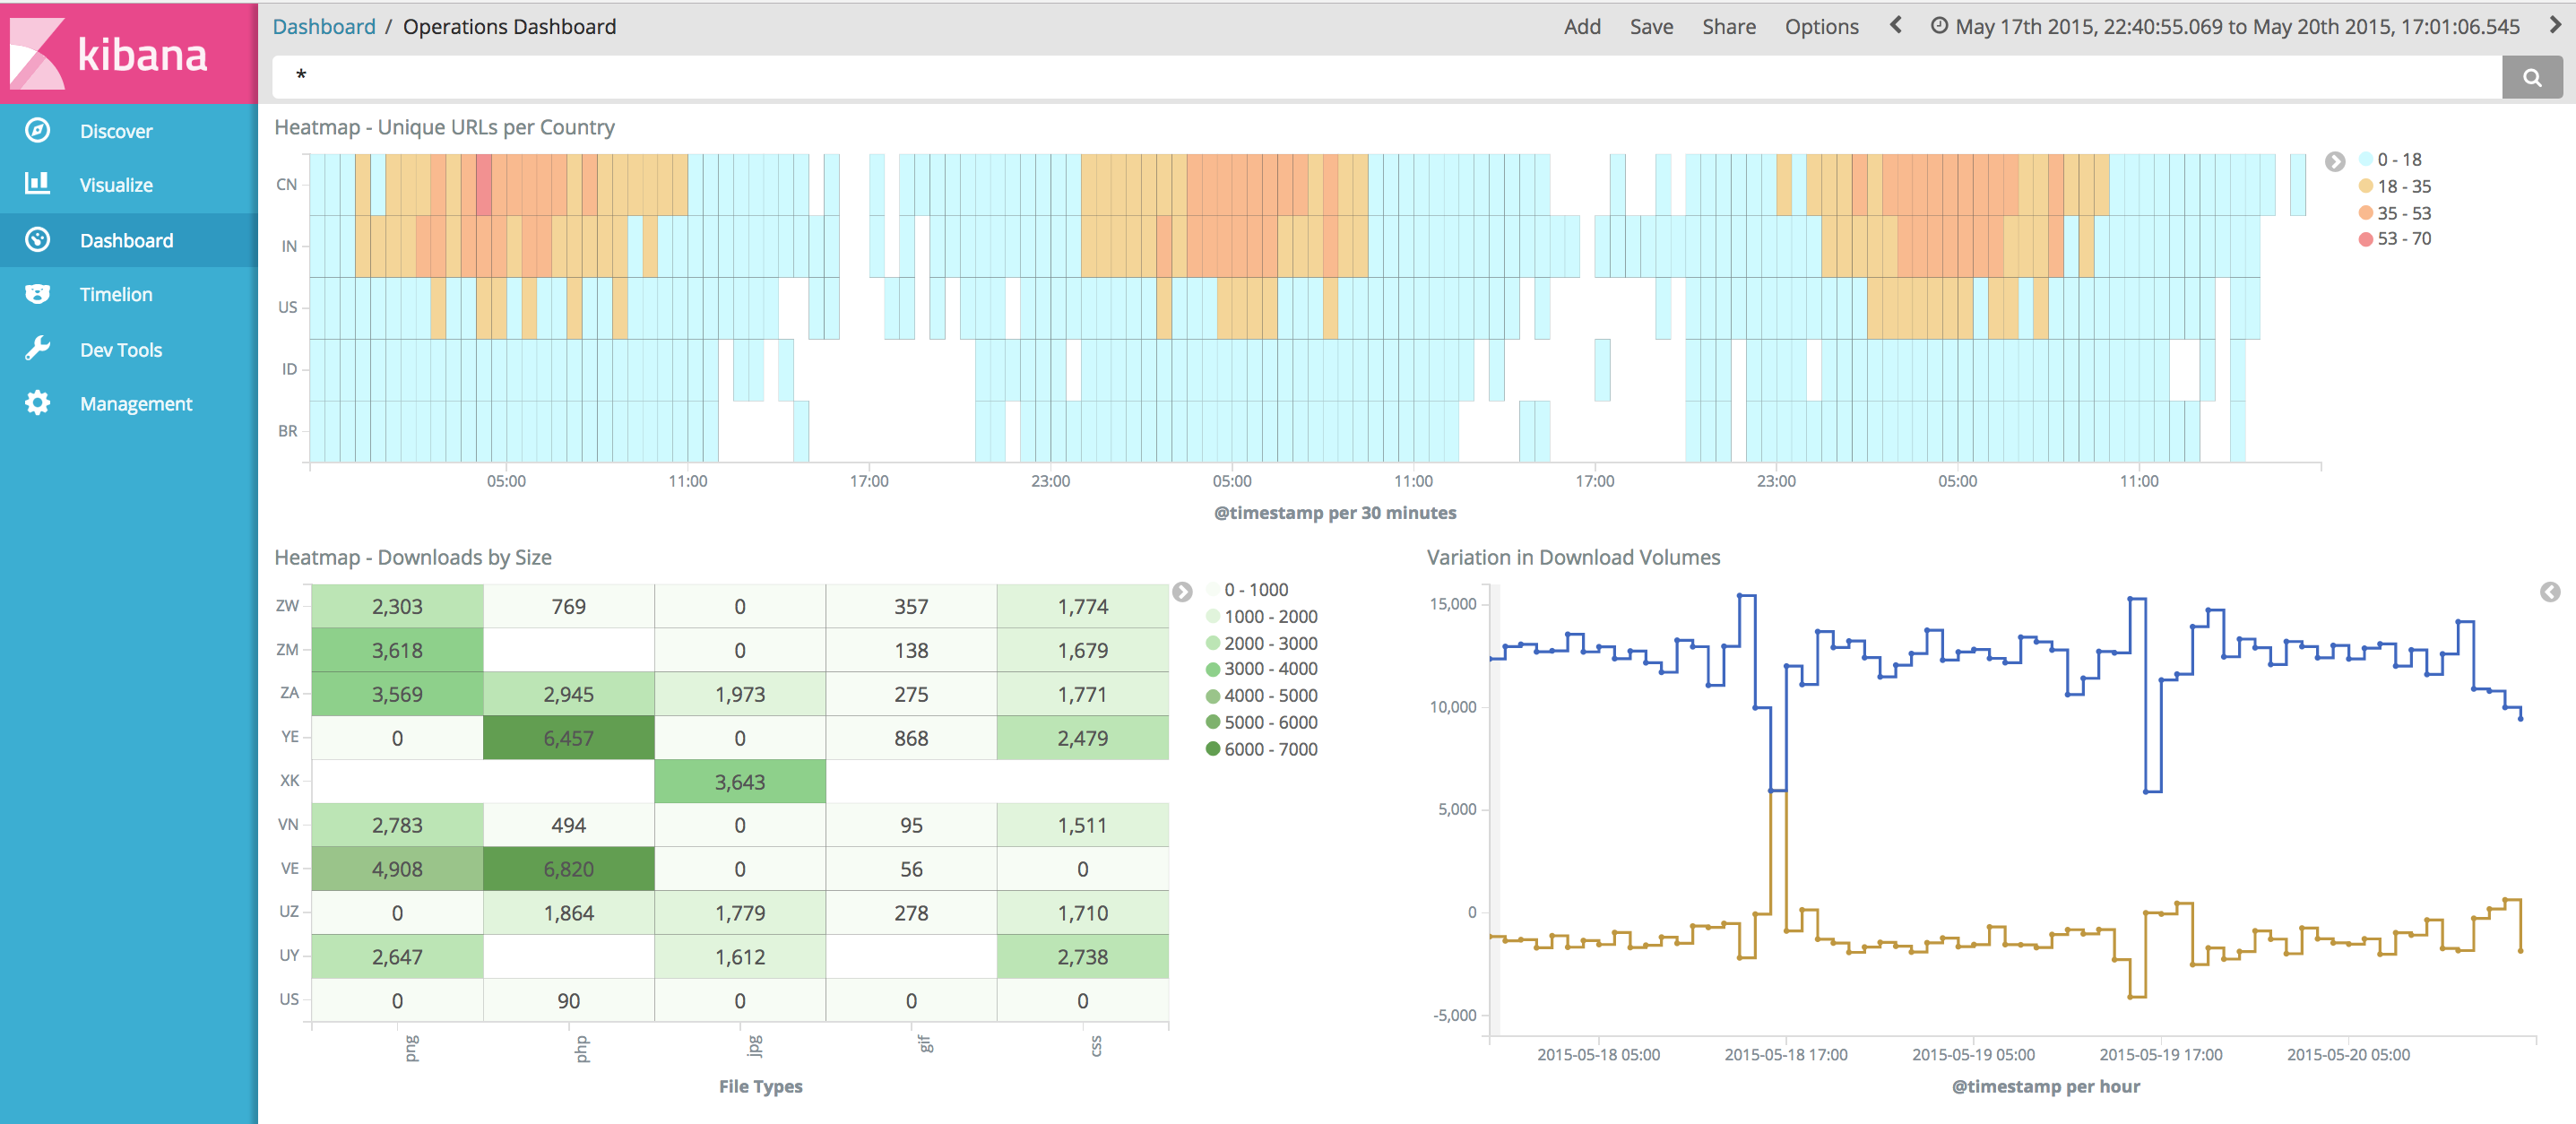Open the Discover menu label

(116, 131)
